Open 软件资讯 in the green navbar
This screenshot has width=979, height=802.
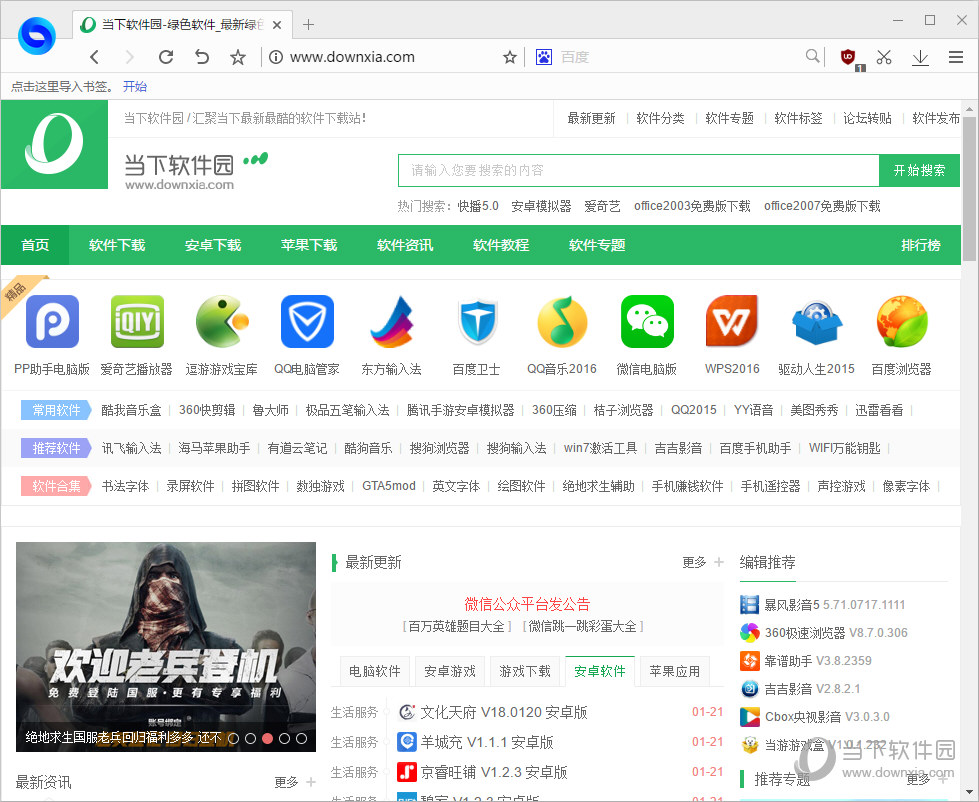click(405, 245)
